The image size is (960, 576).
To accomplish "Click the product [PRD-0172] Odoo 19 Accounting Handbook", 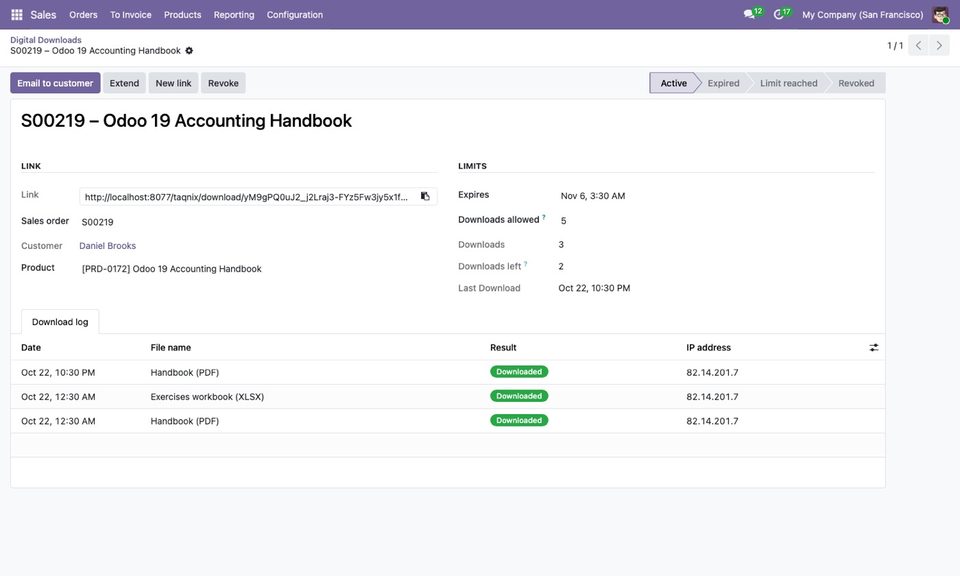I will pos(171,269).
